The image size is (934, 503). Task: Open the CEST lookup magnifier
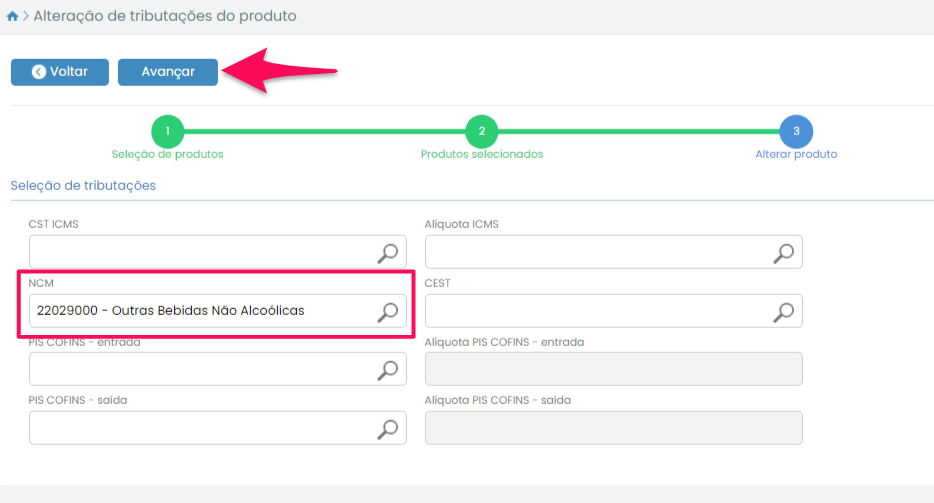point(784,312)
